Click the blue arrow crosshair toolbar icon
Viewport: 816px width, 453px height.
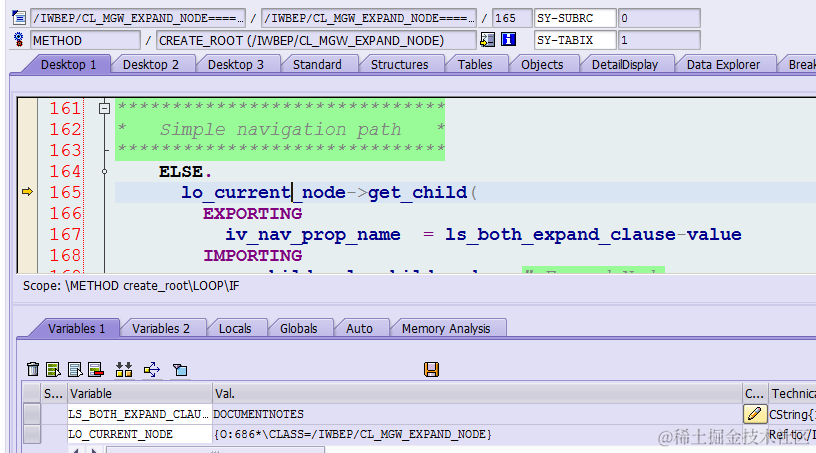click(x=152, y=369)
